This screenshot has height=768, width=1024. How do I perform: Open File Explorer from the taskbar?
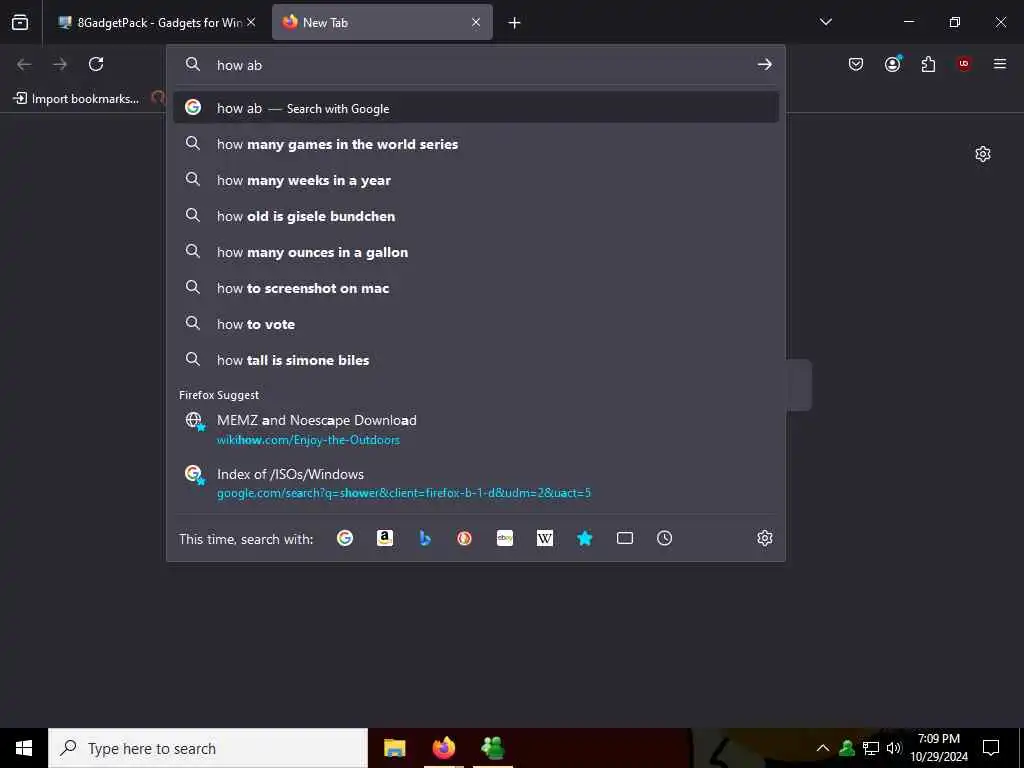coord(394,748)
